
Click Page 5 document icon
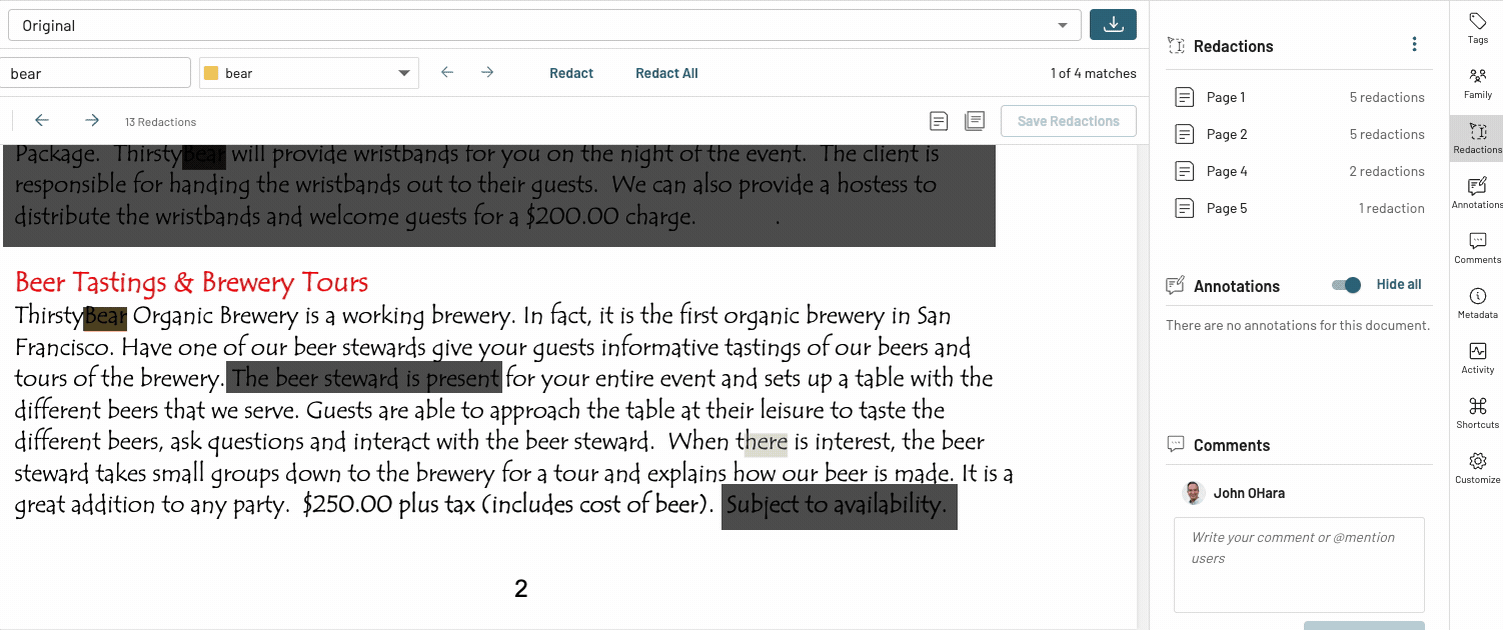tap(1184, 208)
